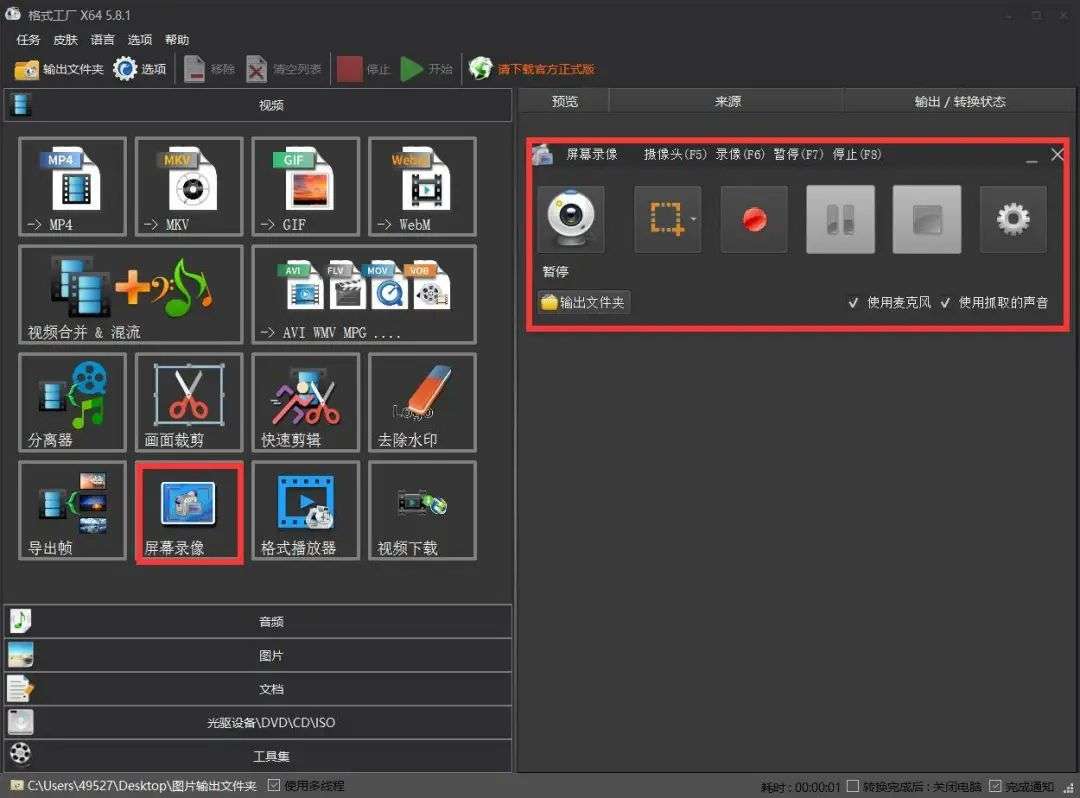Choose the MKV conversion icon
Screen dimensions: 1080x798
(x=189, y=187)
